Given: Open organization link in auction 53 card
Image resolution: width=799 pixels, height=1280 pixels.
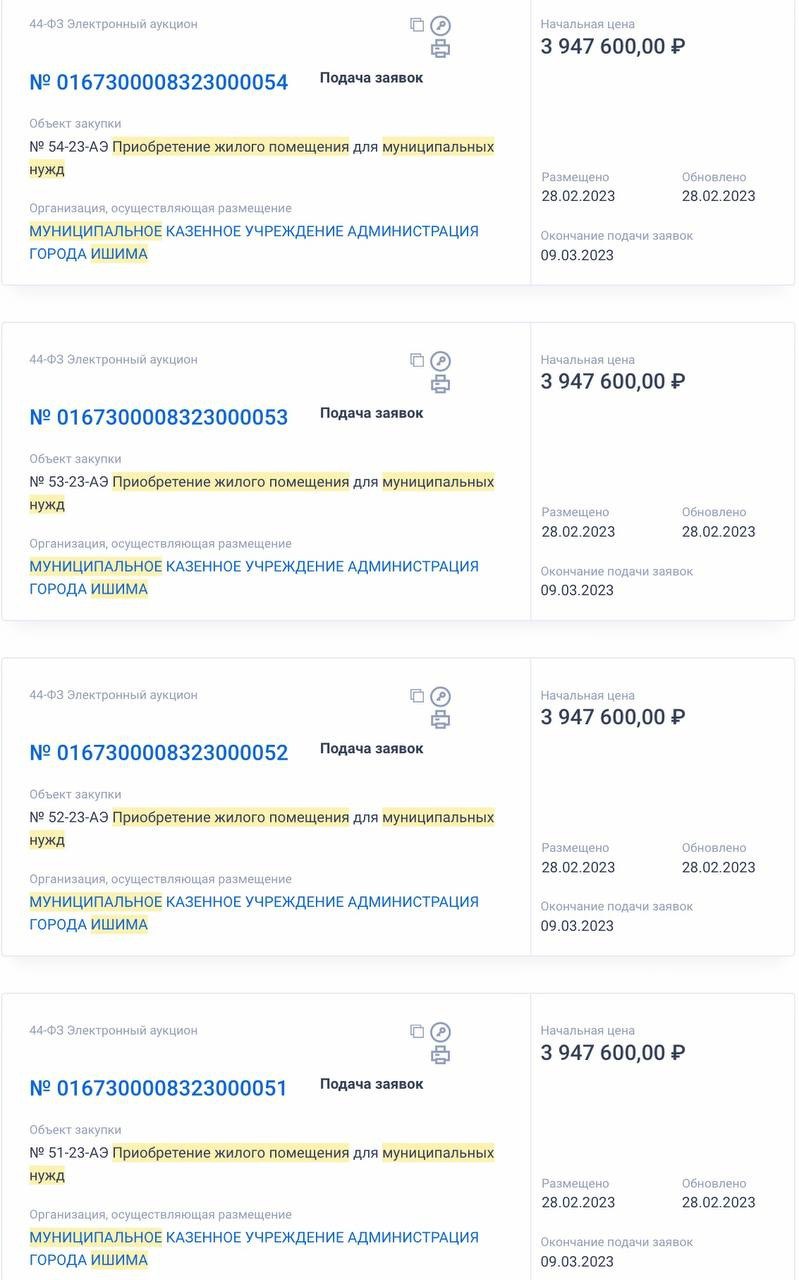Looking at the screenshot, I should point(254,577).
